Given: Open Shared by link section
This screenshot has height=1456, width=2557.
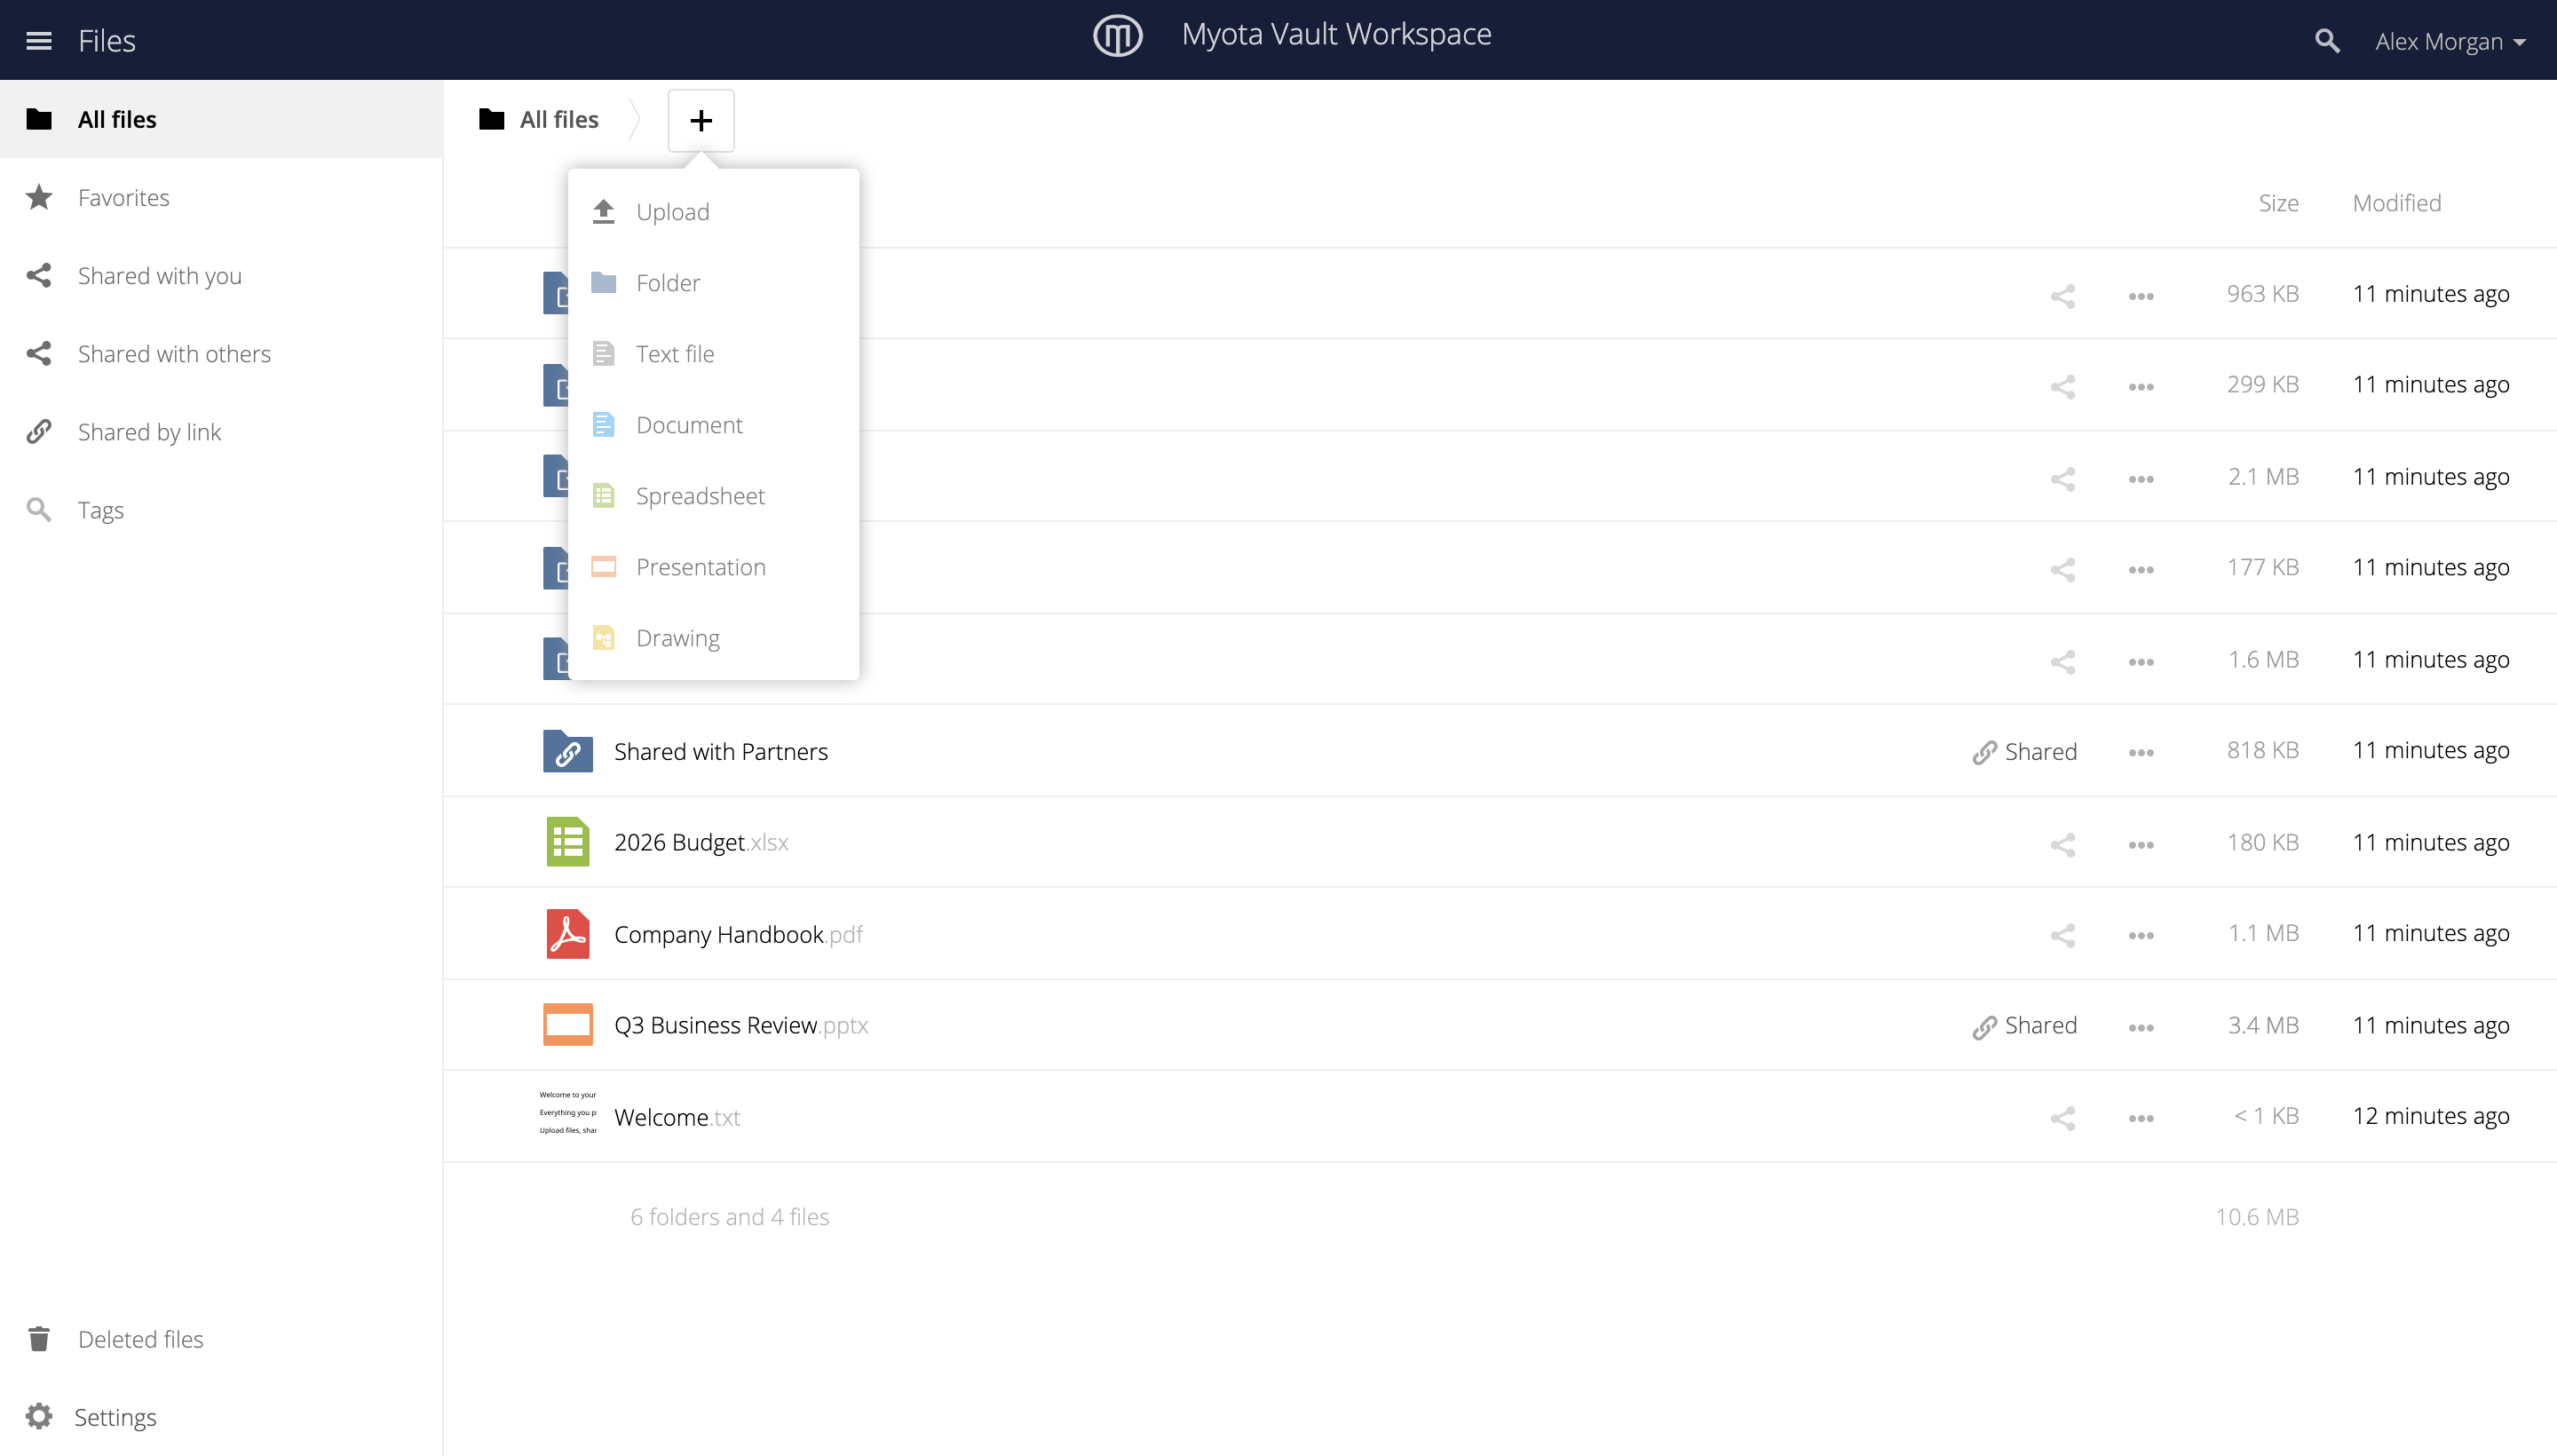Looking at the screenshot, I should (221, 431).
